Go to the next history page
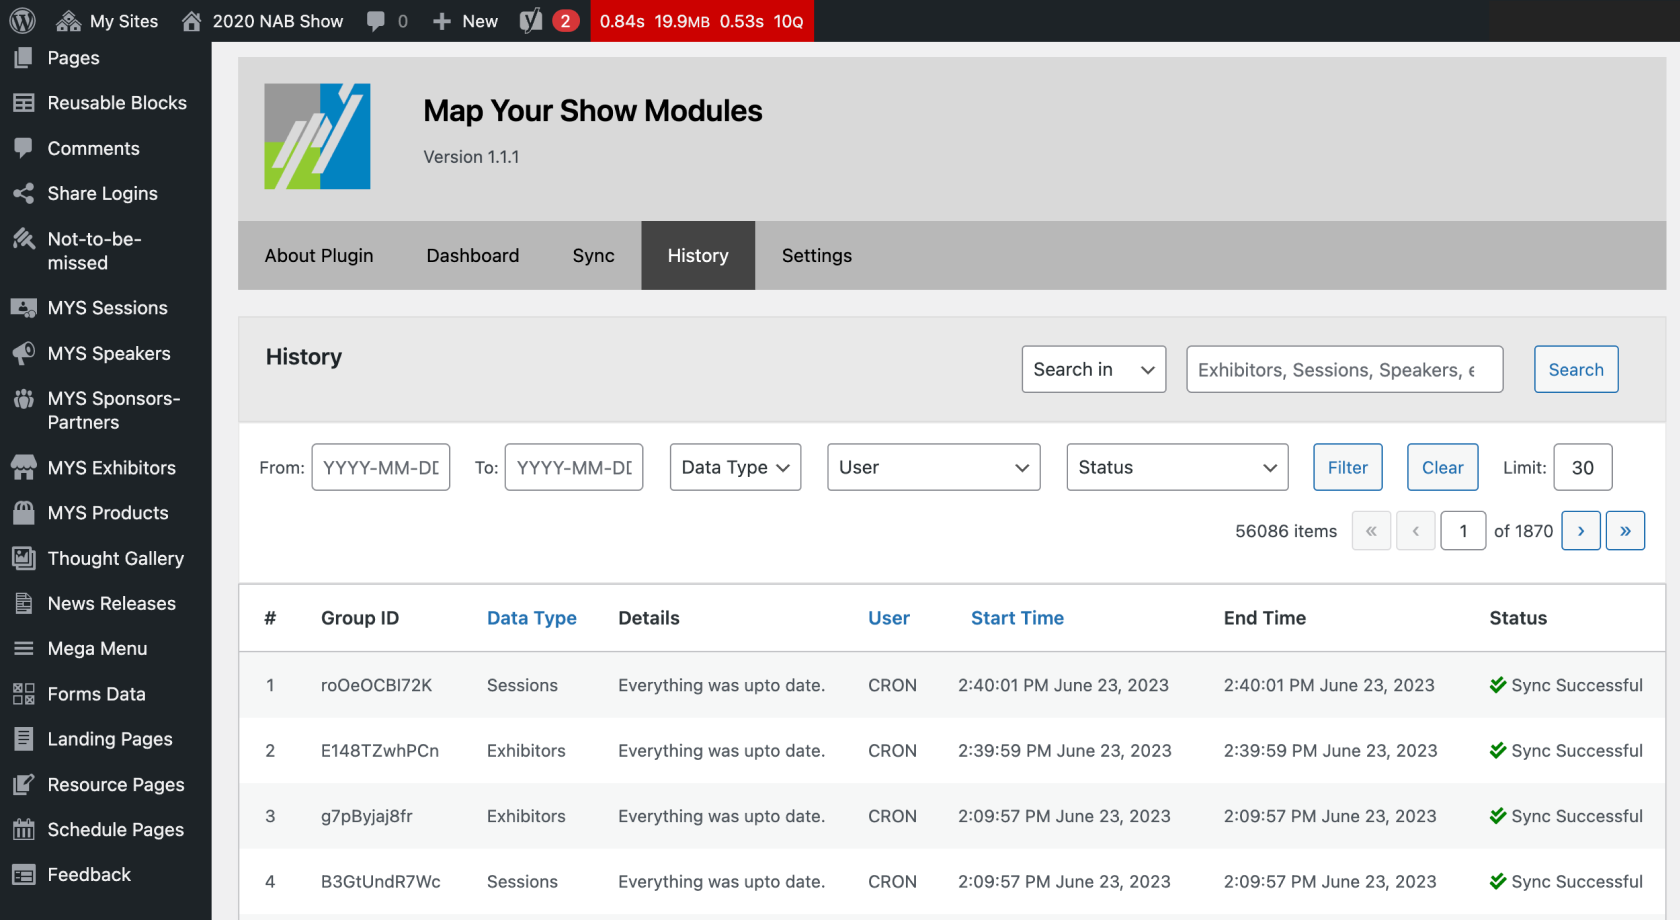1680x920 pixels. tap(1580, 531)
